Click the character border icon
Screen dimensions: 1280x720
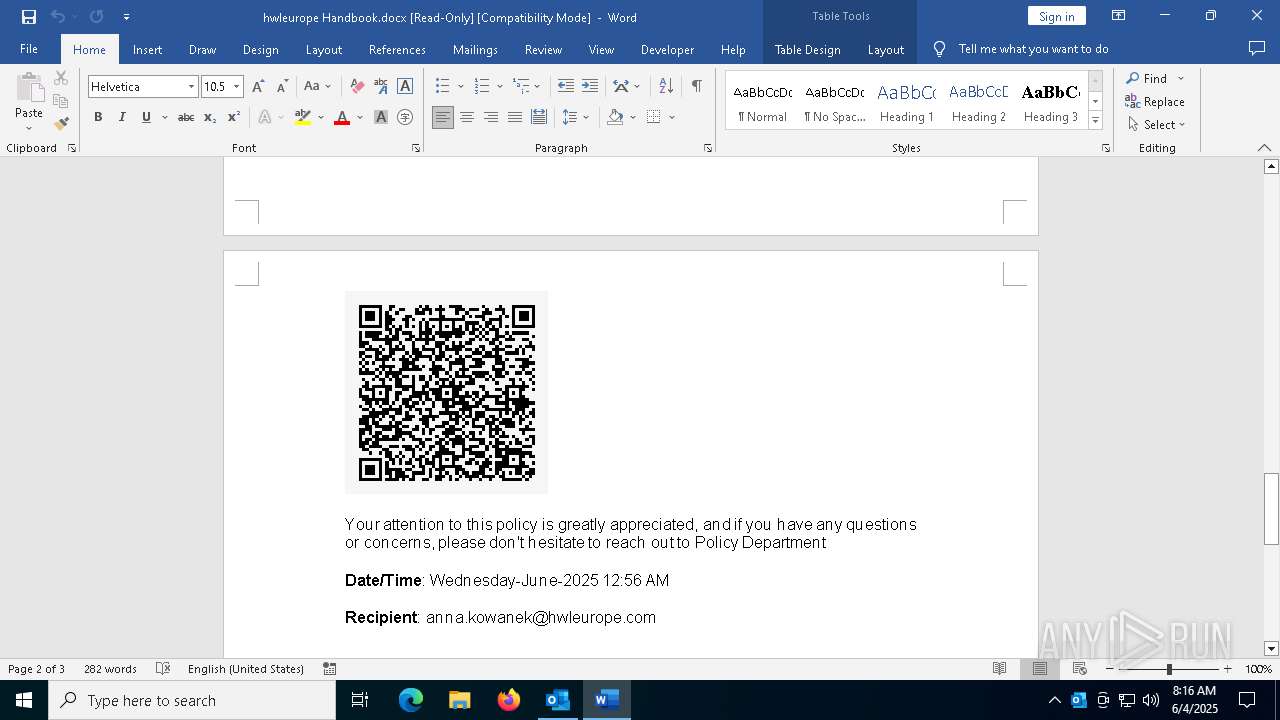[405, 87]
